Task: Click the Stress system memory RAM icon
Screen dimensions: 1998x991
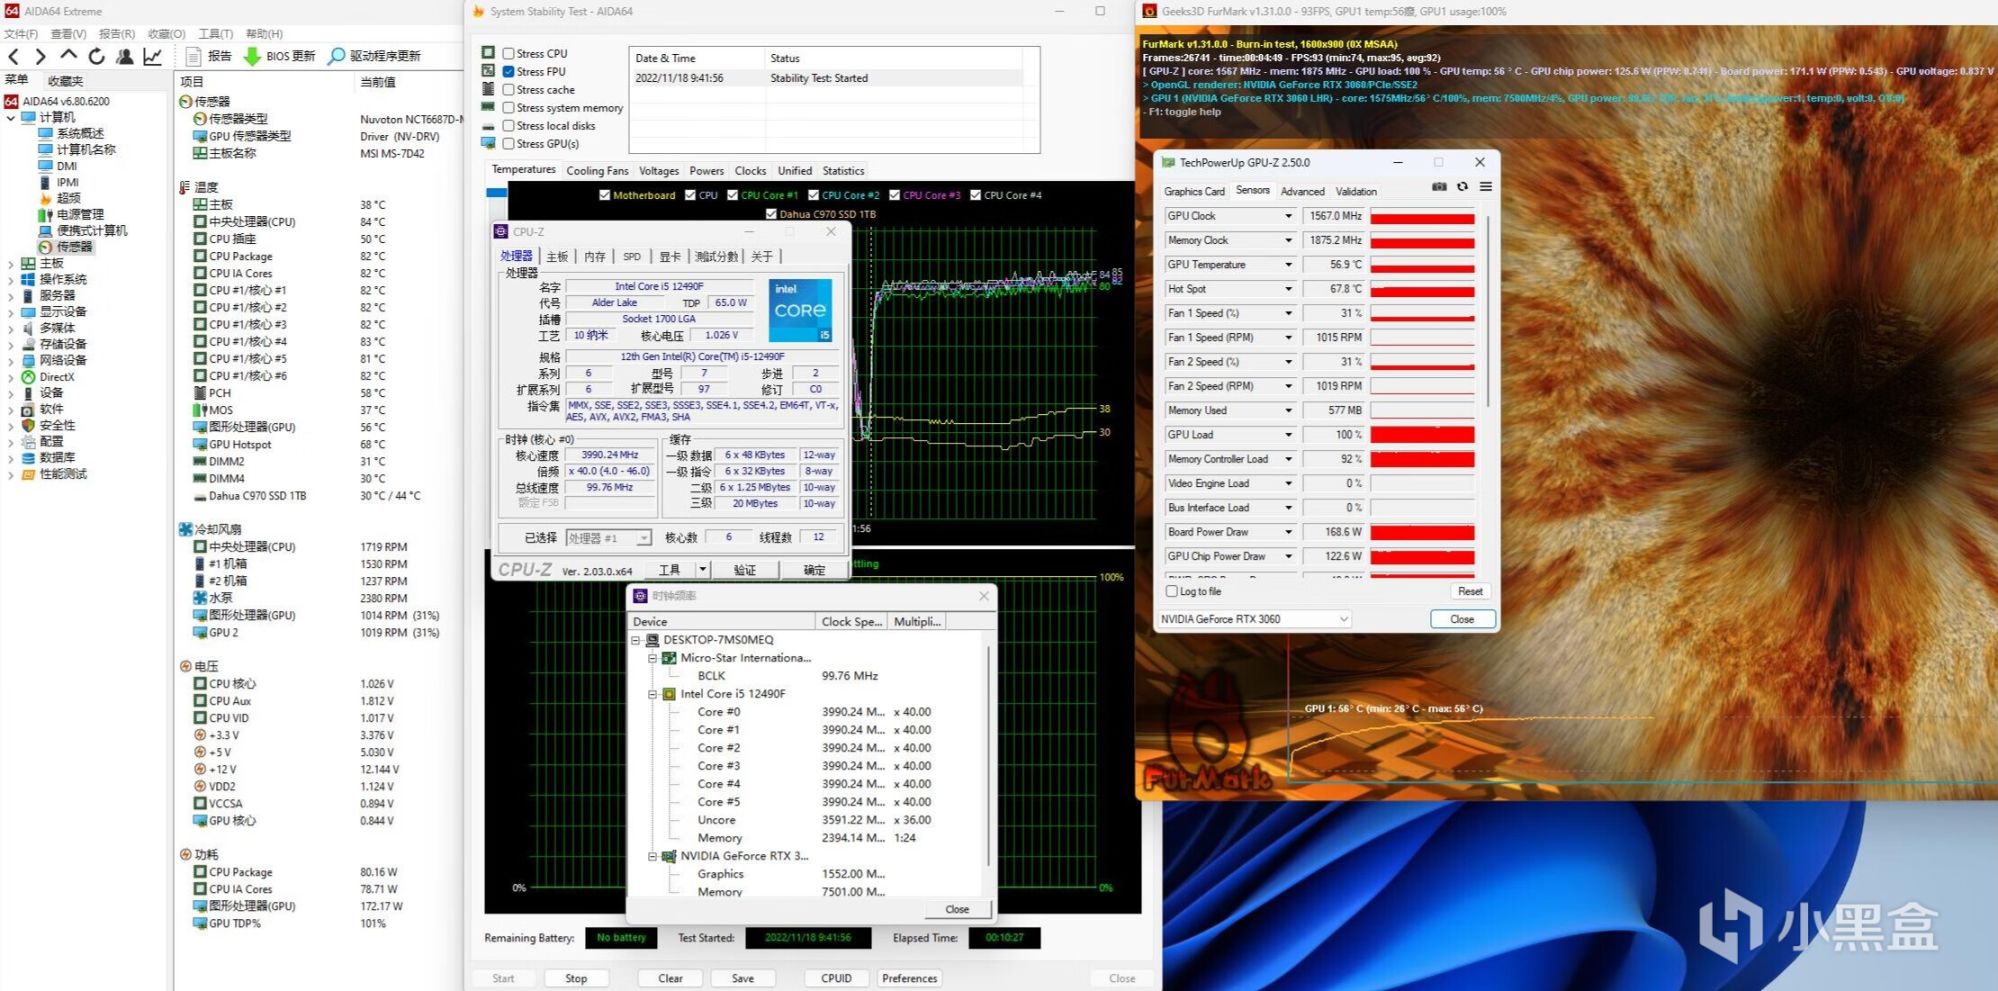Action: click(x=488, y=107)
